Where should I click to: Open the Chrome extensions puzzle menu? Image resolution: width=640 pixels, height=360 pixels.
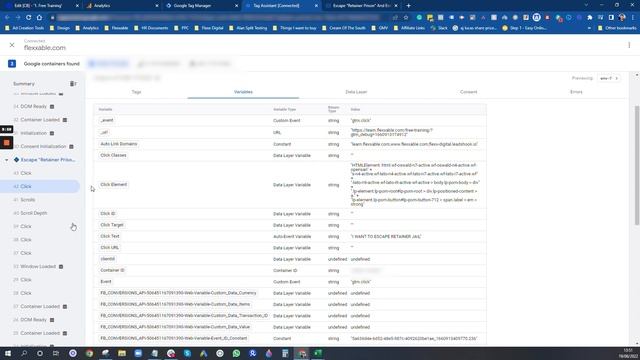pos(589,18)
